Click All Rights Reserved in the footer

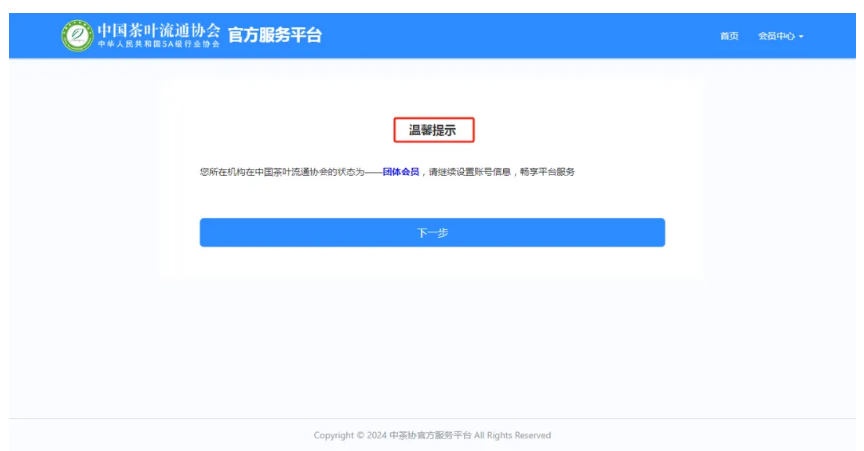[512, 435]
